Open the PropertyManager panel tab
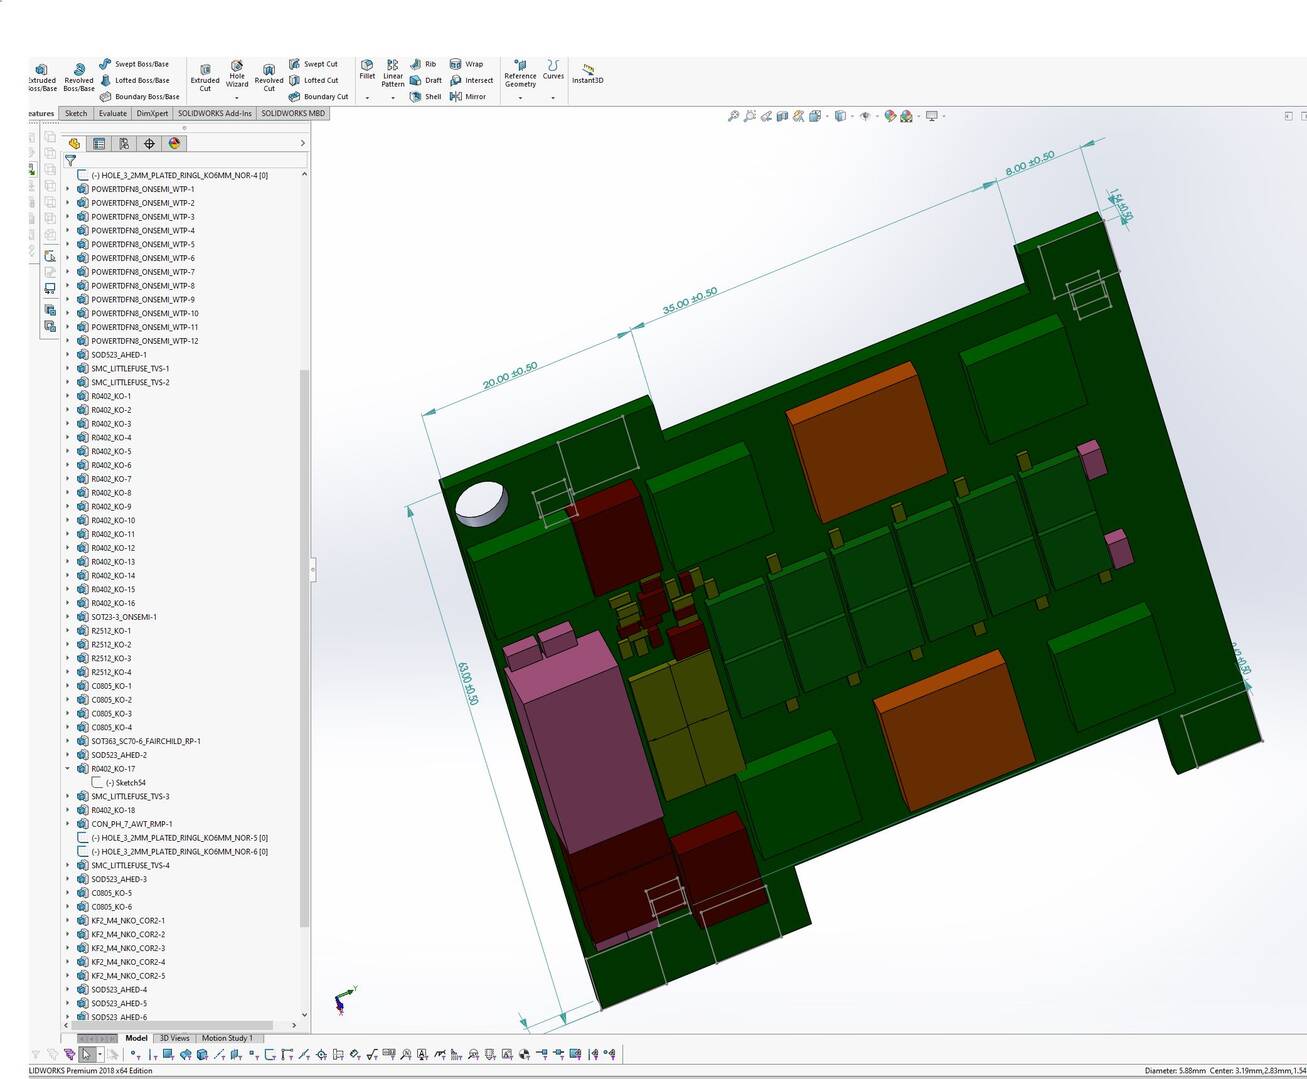The width and height of the screenshot is (1307, 1079). (x=99, y=144)
